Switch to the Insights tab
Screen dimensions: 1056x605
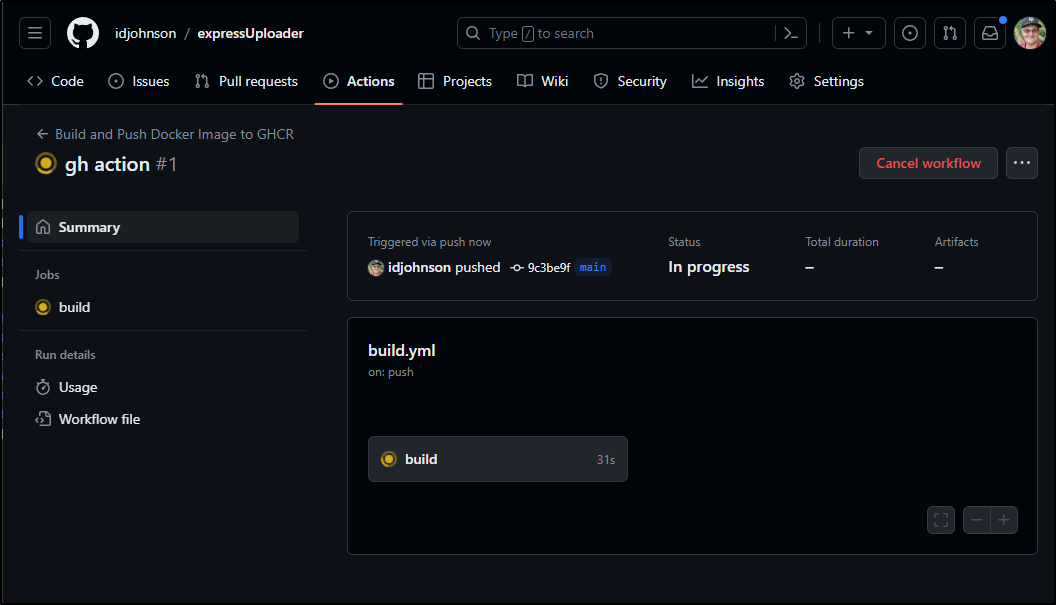click(x=728, y=82)
